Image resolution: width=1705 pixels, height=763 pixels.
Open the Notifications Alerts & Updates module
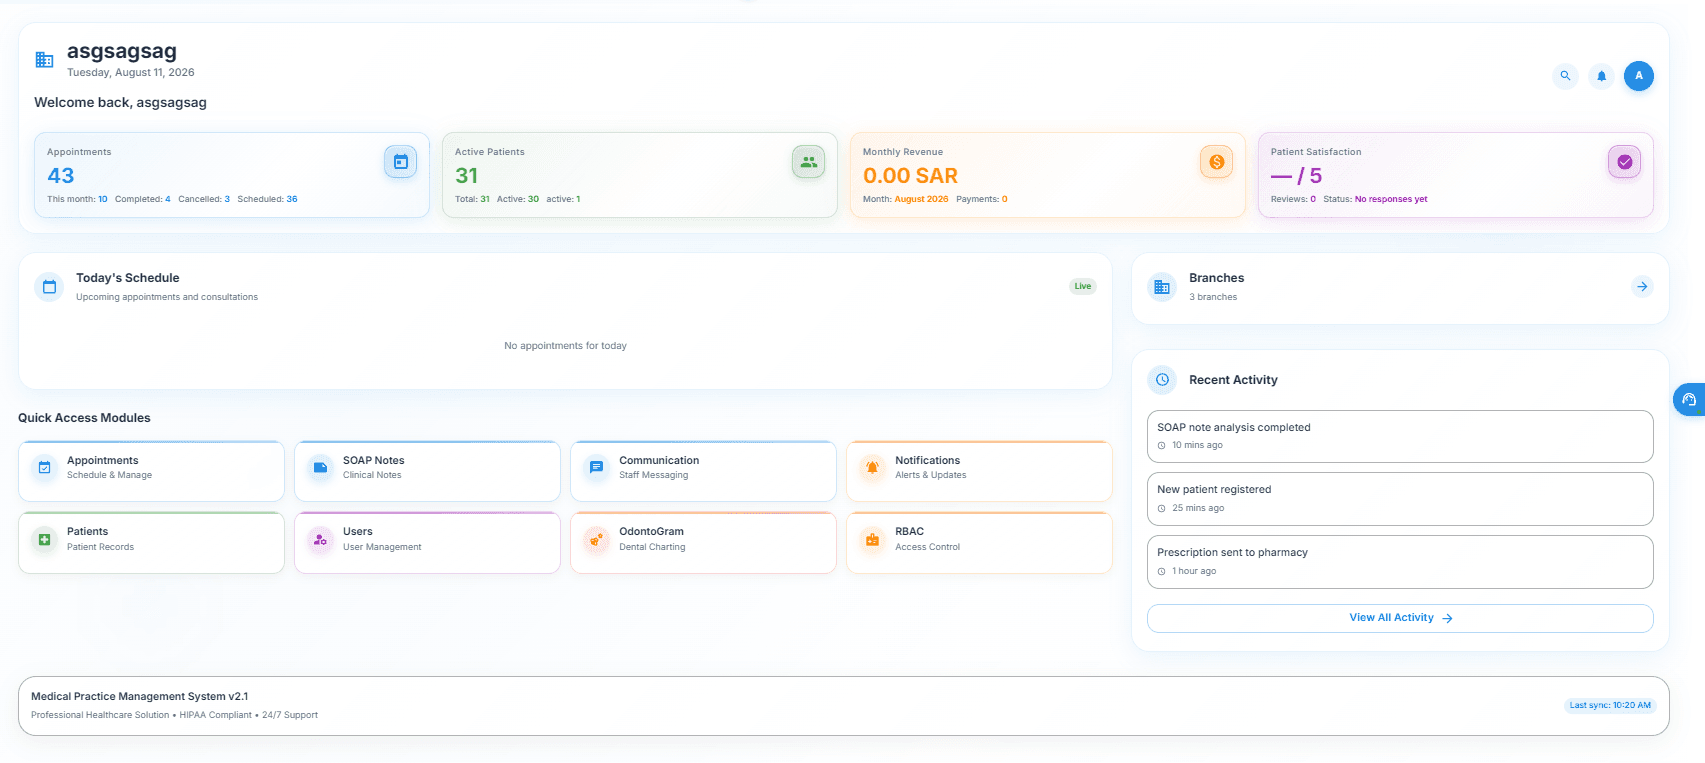tap(979, 471)
